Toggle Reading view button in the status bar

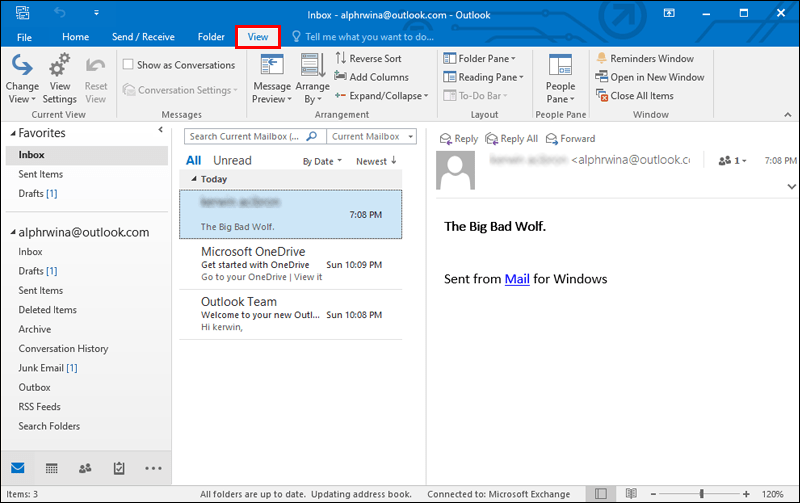(x=631, y=493)
